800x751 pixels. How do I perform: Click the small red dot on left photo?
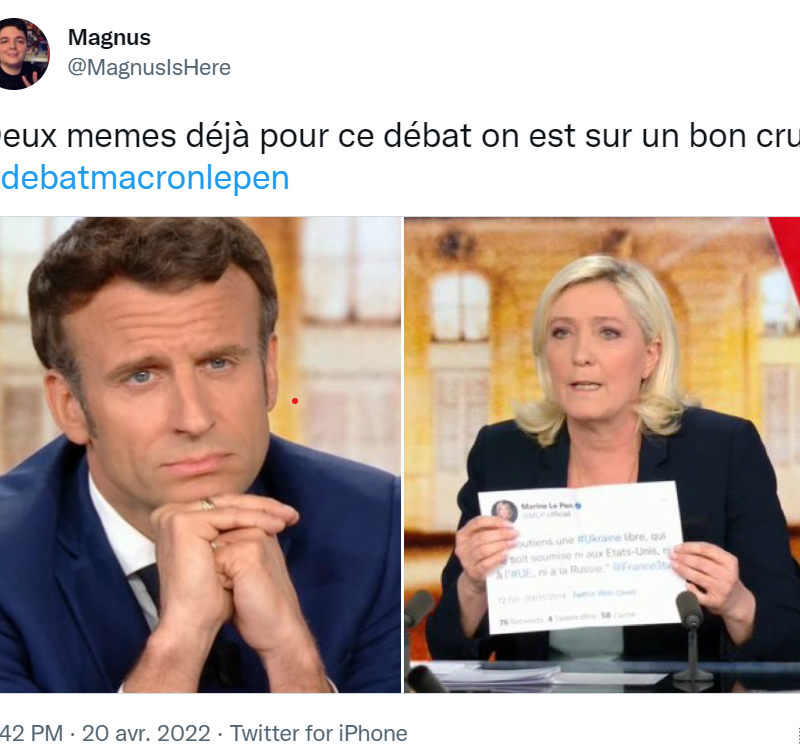[x=295, y=401]
